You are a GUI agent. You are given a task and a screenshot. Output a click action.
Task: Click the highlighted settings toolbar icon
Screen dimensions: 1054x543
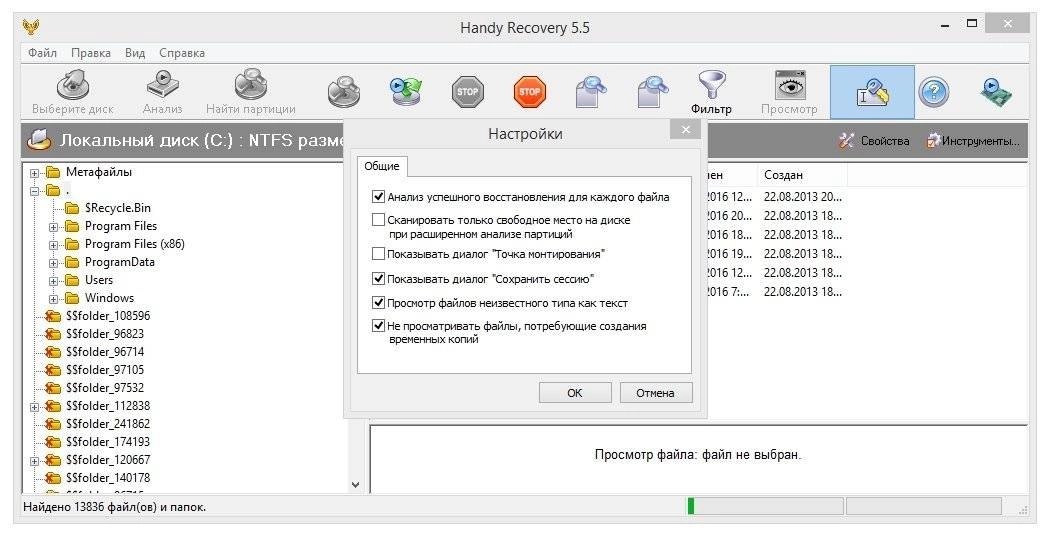coord(872,92)
